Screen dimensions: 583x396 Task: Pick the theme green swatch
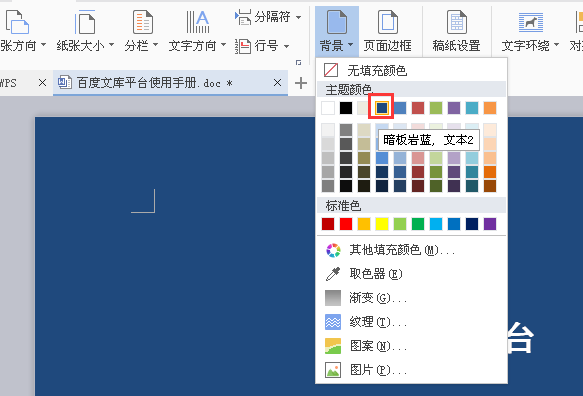(436, 108)
